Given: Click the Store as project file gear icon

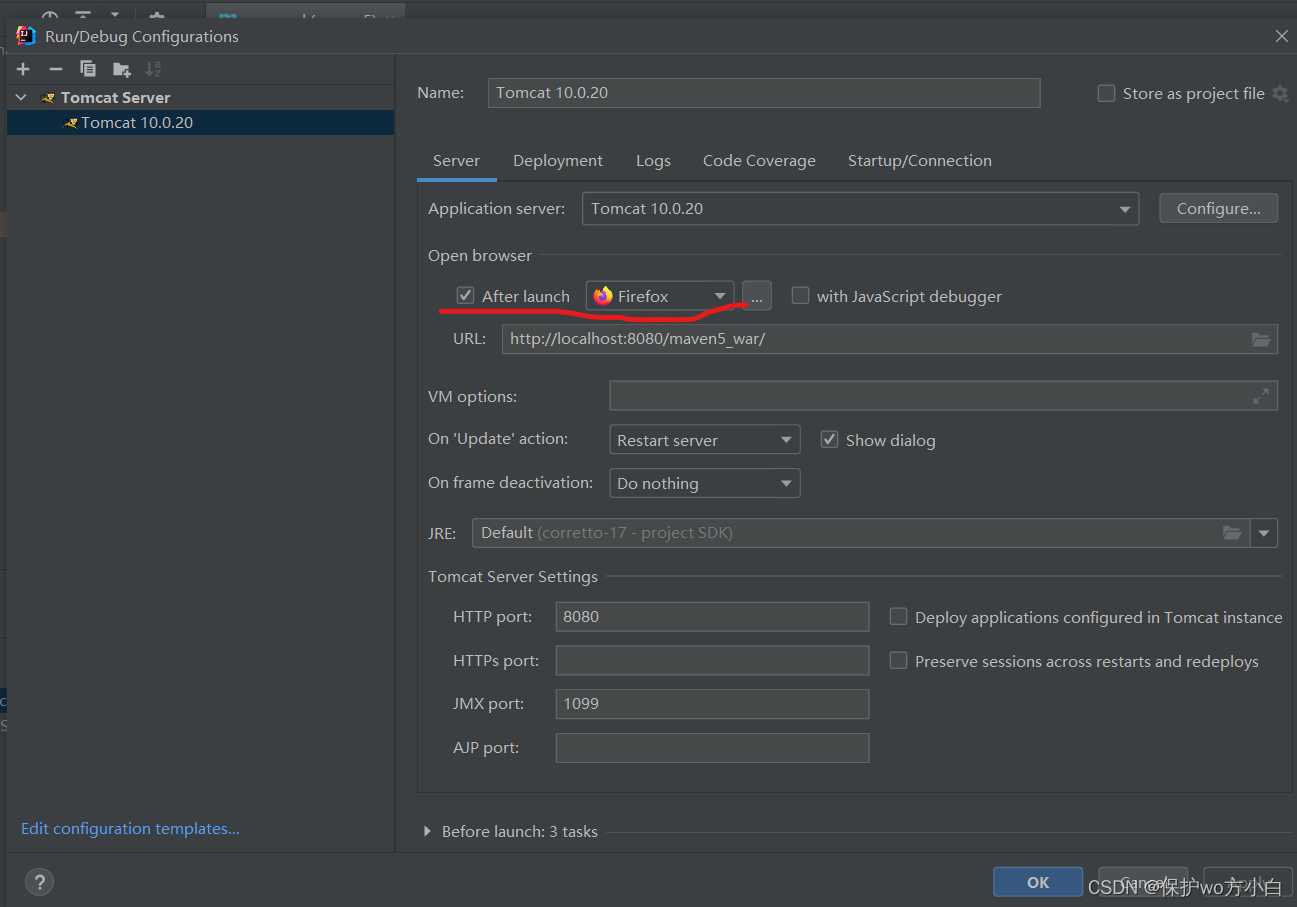Looking at the screenshot, I should point(1280,93).
